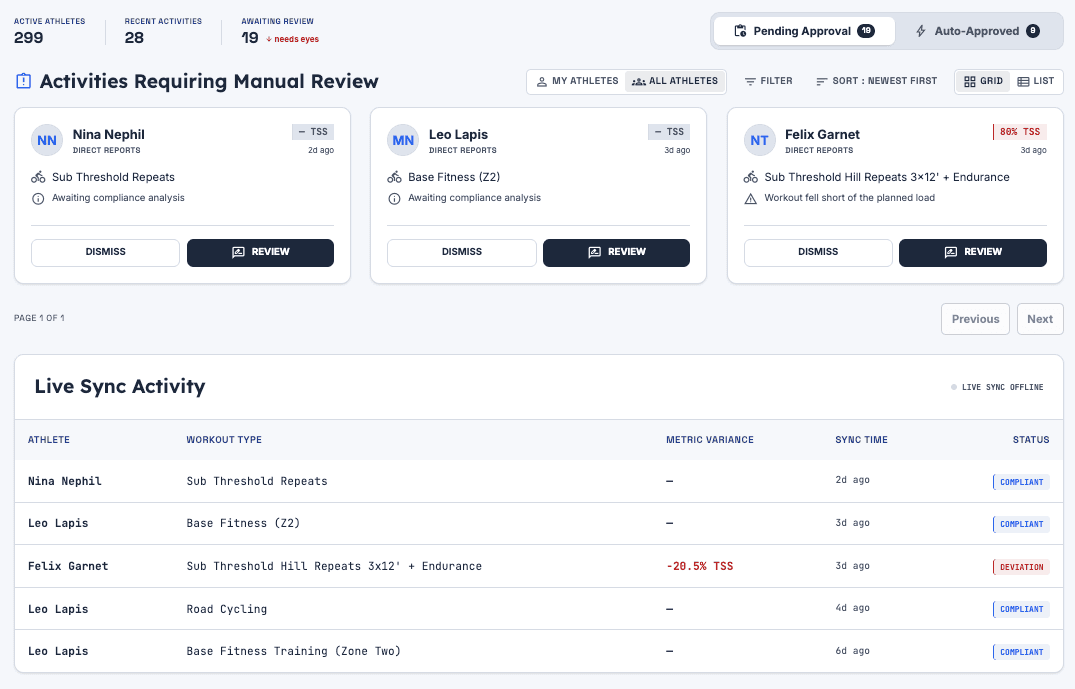1075x689 pixels.
Task: Go to the Next page
Action: (x=1040, y=319)
